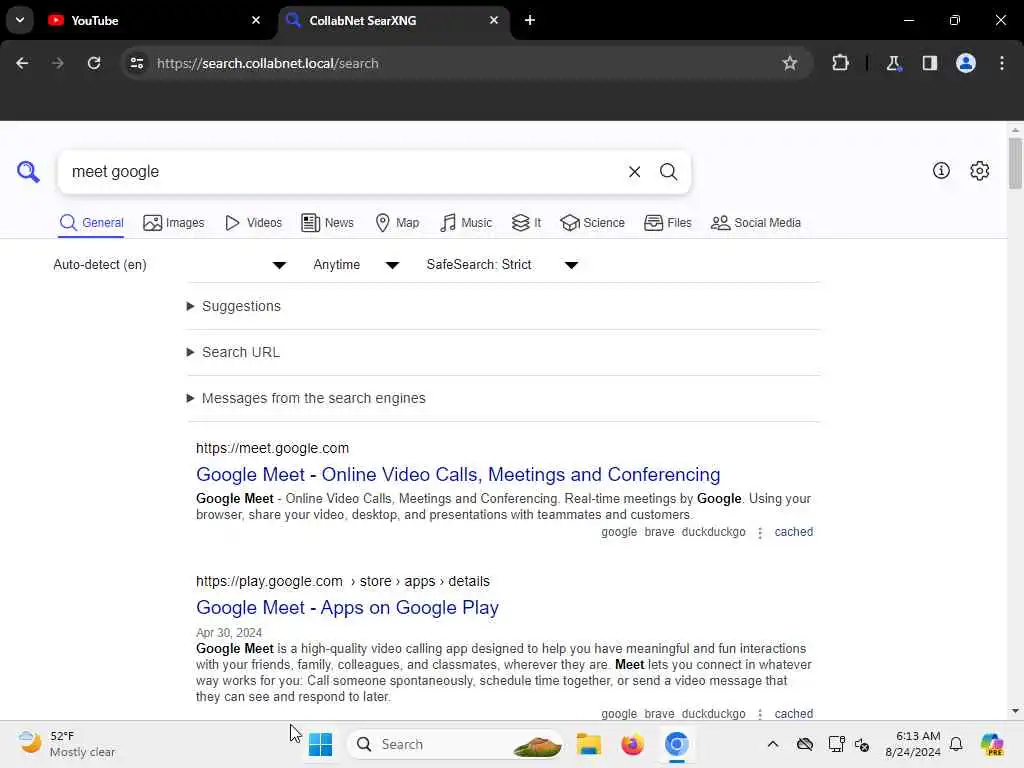Screen dimensions: 1024x768
Task: Open the Chrome three-dot menu
Action: pyautogui.click(x=1002, y=63)
